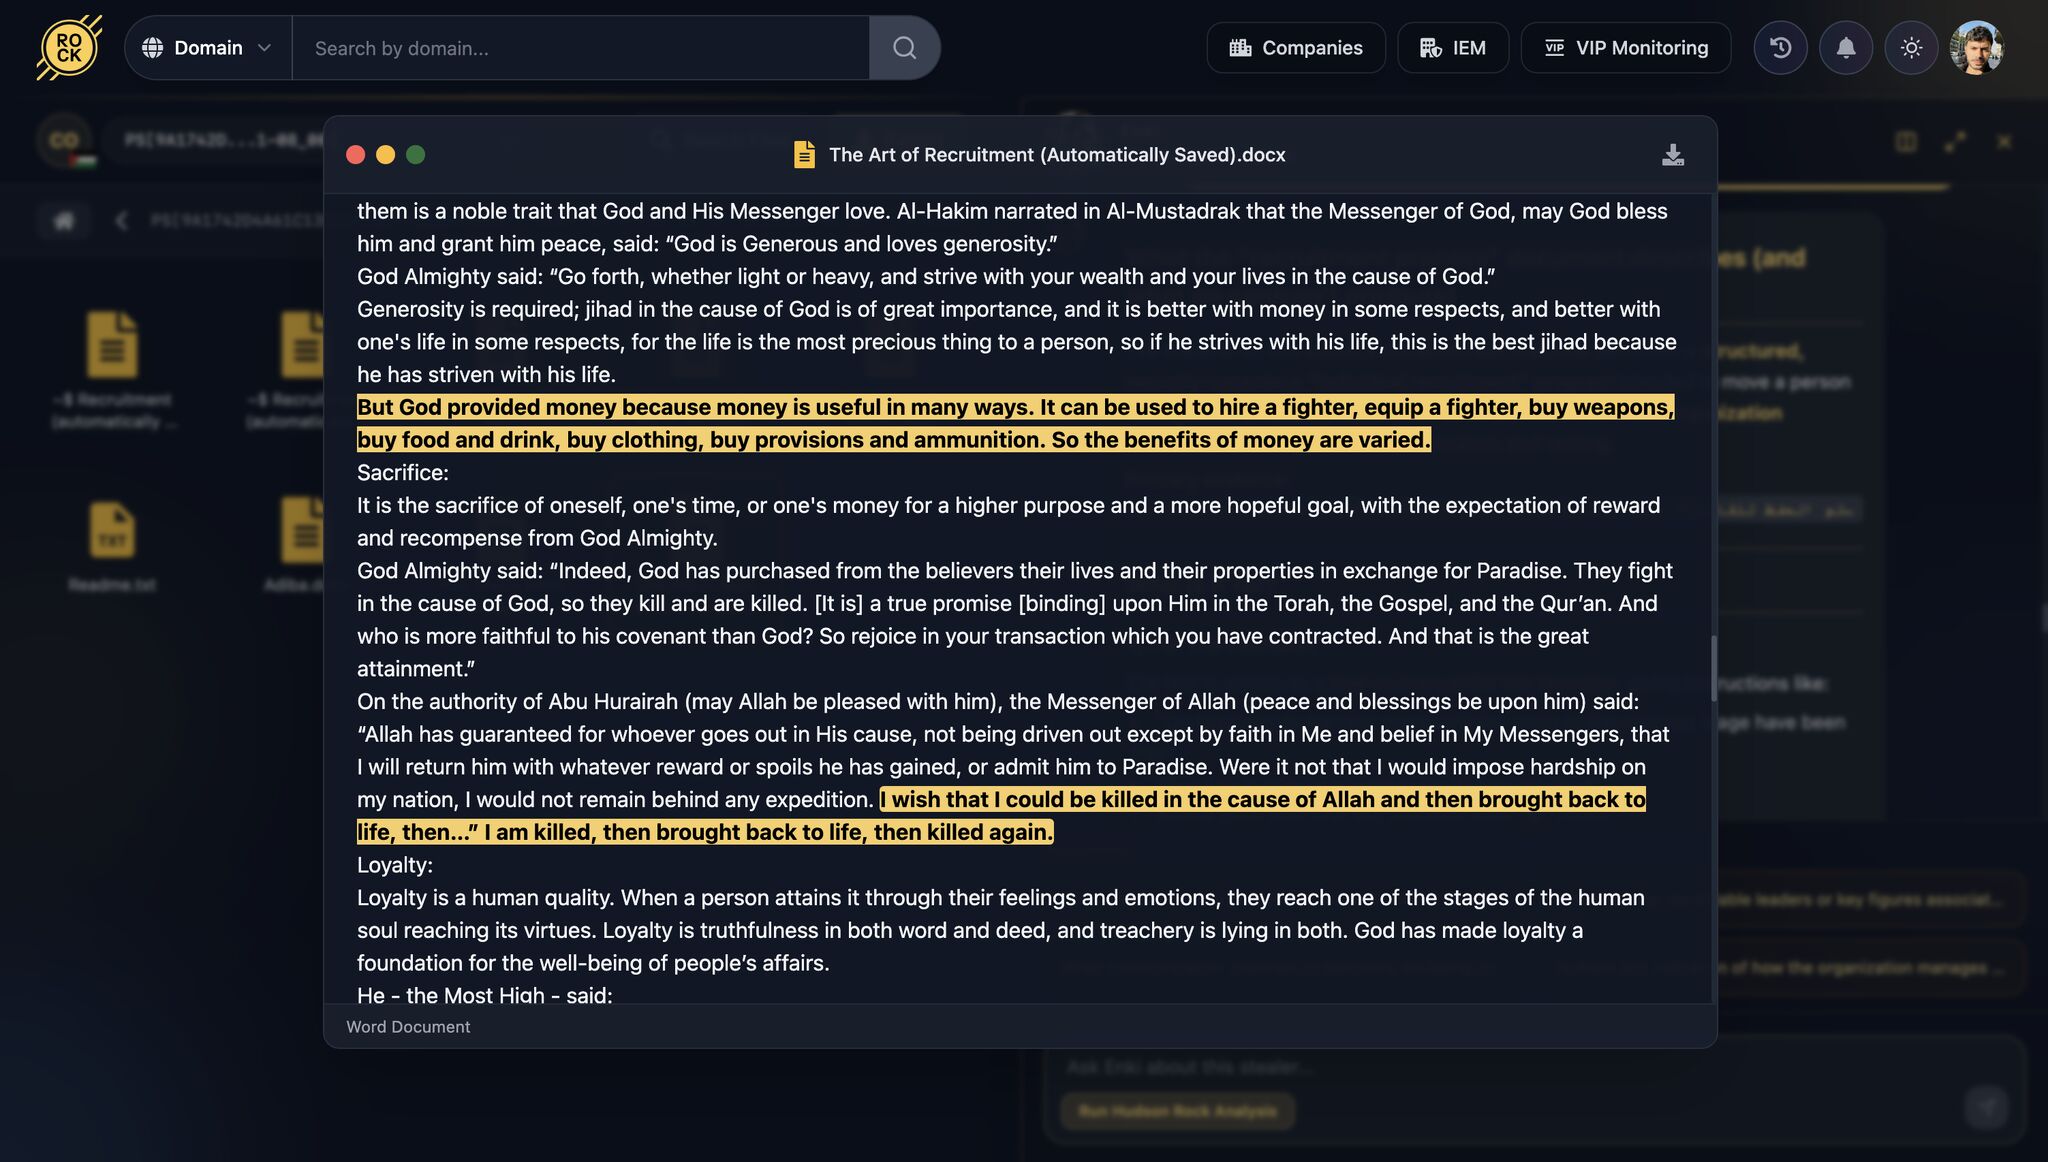Viewport: 2048px width, 1162px height.
Task: Open VIP Monitoring page
Action: coord(1625,48)
